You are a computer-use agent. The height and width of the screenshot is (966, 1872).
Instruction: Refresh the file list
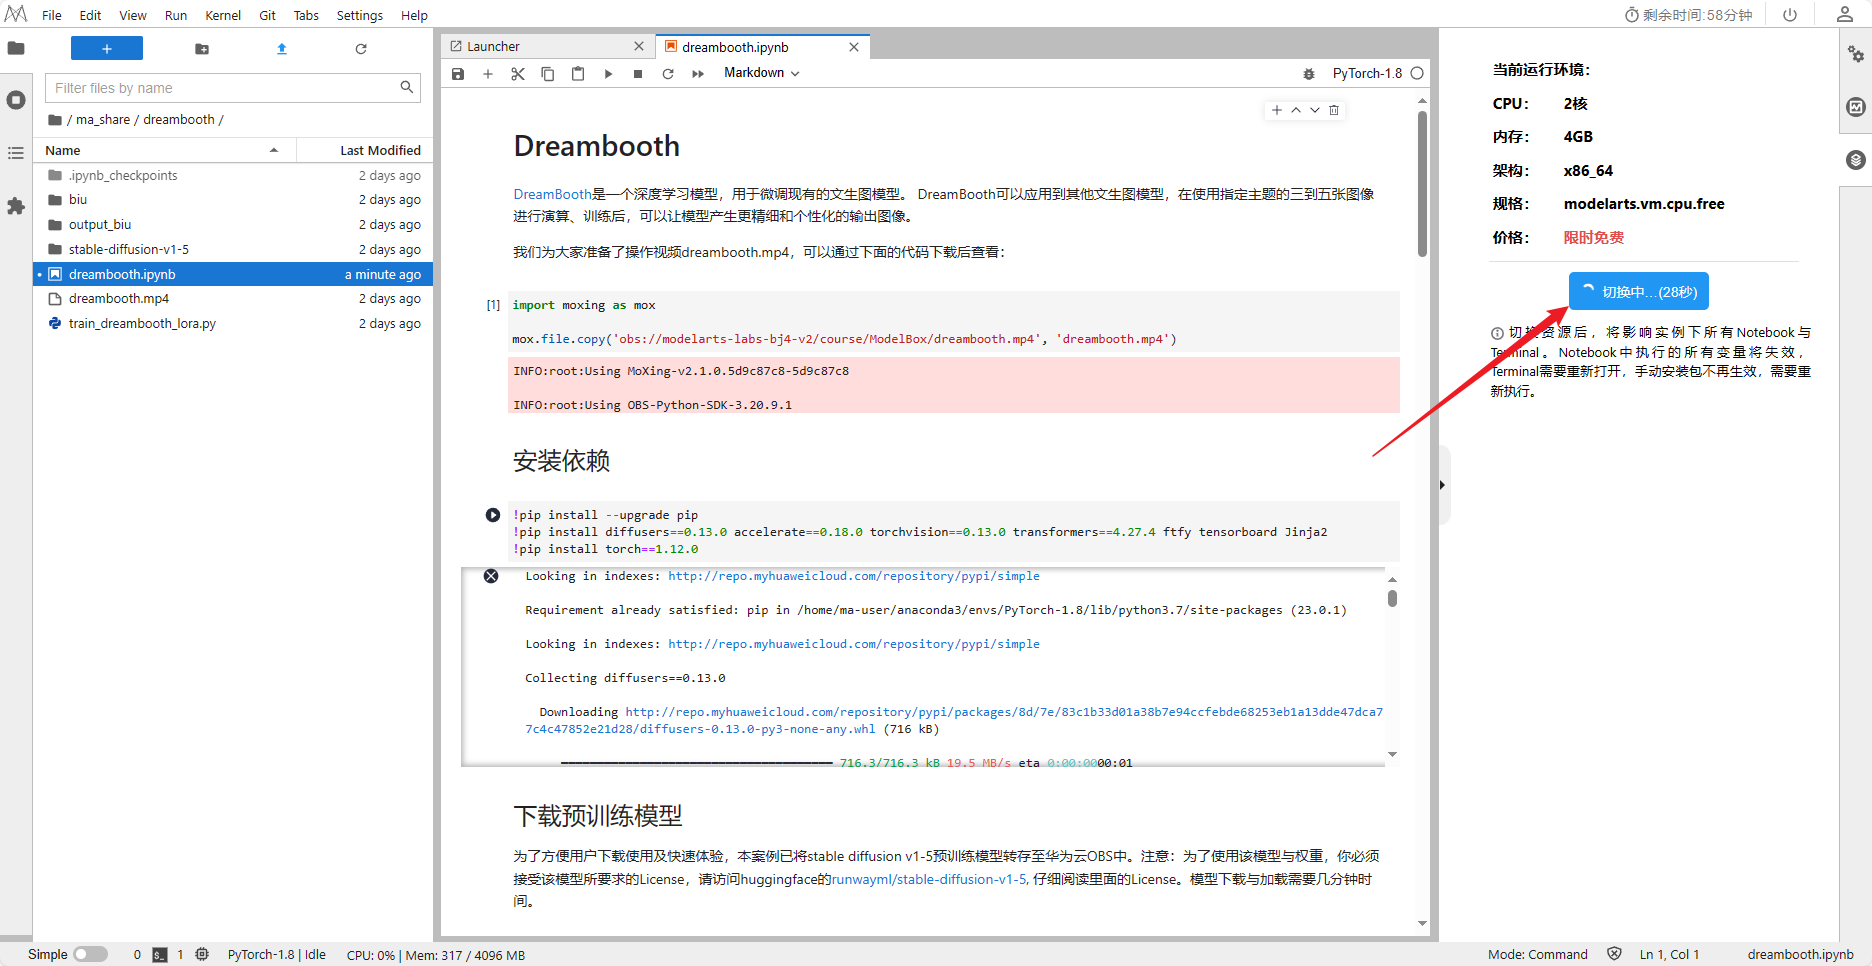(x=361, y=49)
